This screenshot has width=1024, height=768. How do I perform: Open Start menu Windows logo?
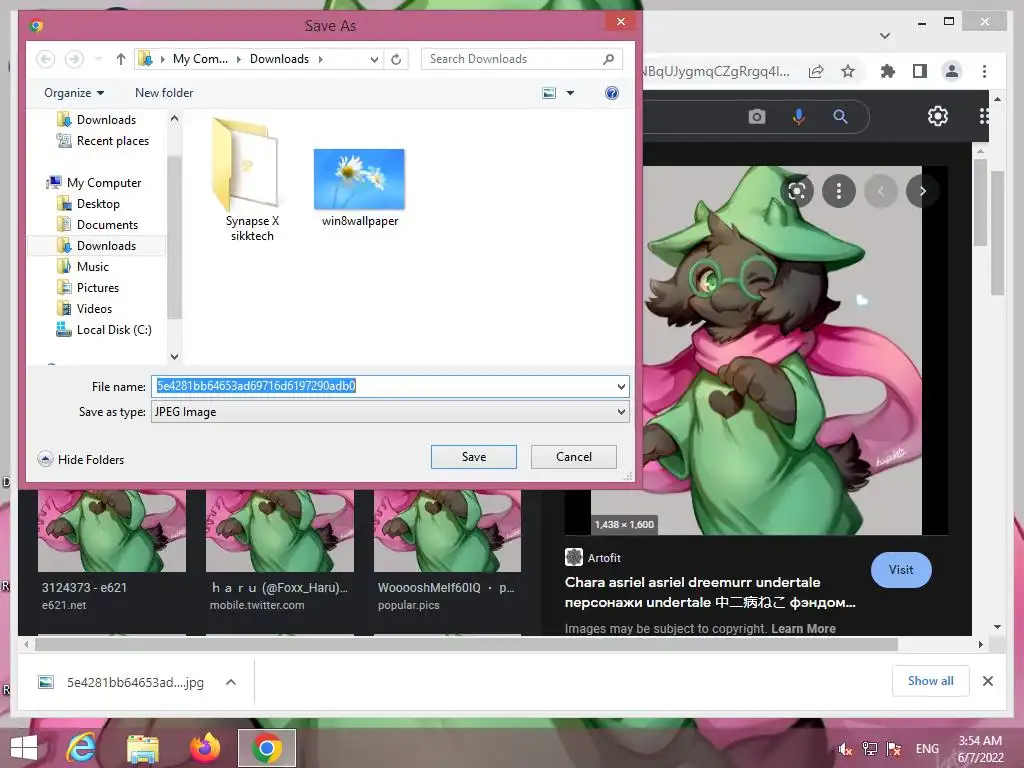tap(24, 748)
